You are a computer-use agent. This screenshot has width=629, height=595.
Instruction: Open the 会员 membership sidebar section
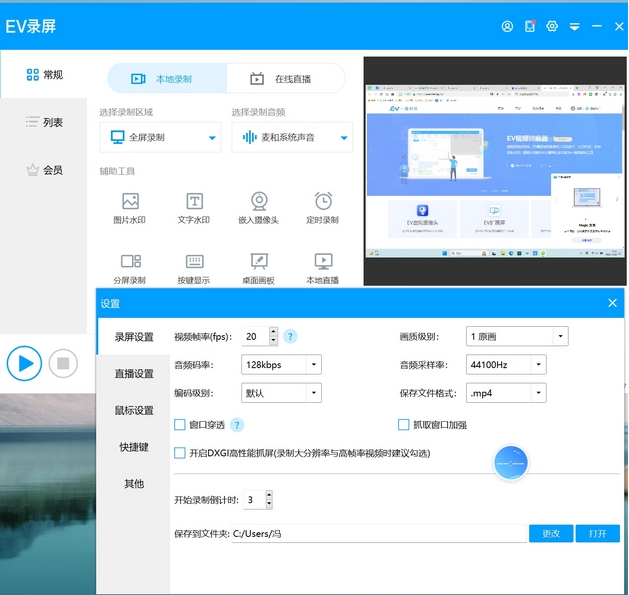[44, 170]
